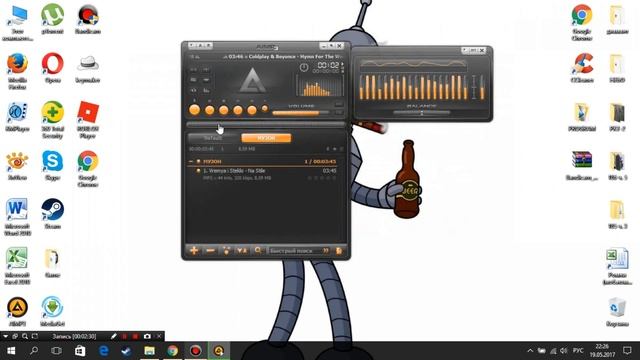640x360 pixels.
Task: Show hidden tray icons chevron
Action: (x=530, y=351)
